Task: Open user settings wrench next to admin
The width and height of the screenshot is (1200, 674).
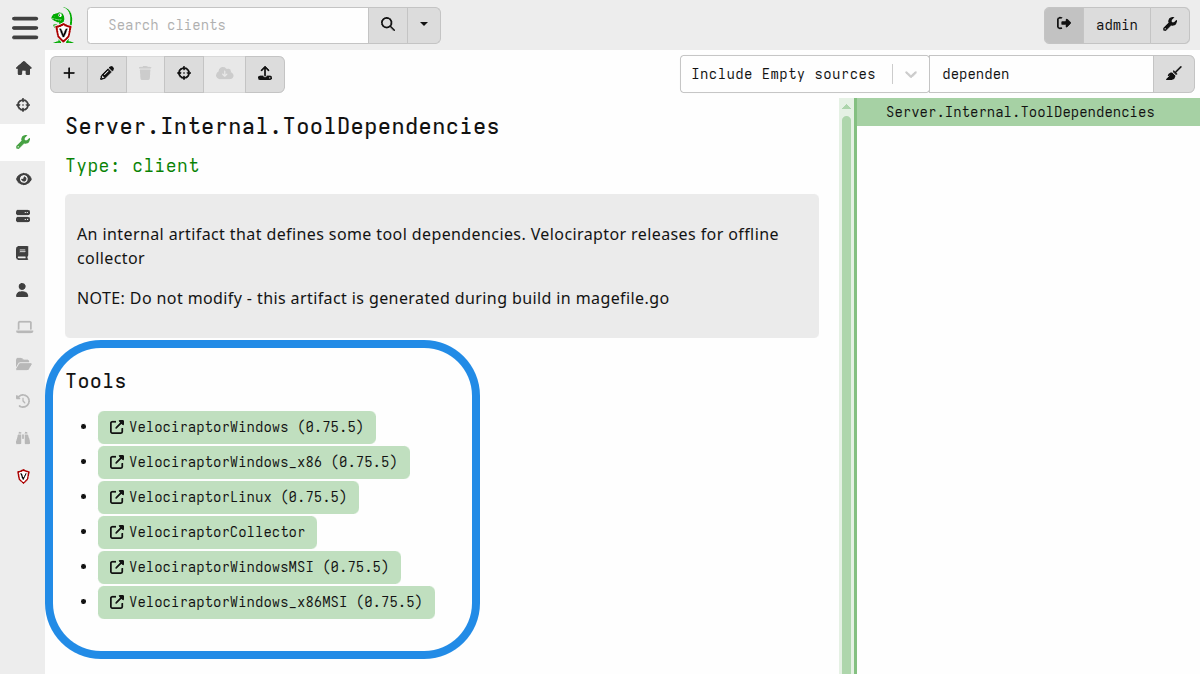Action: (1169, 25)
